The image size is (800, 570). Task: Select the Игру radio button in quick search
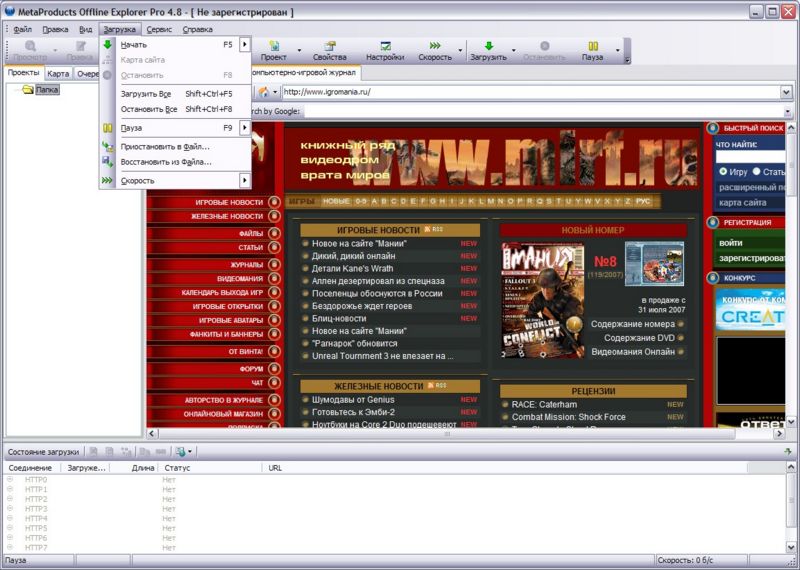[x=723, y=171]
